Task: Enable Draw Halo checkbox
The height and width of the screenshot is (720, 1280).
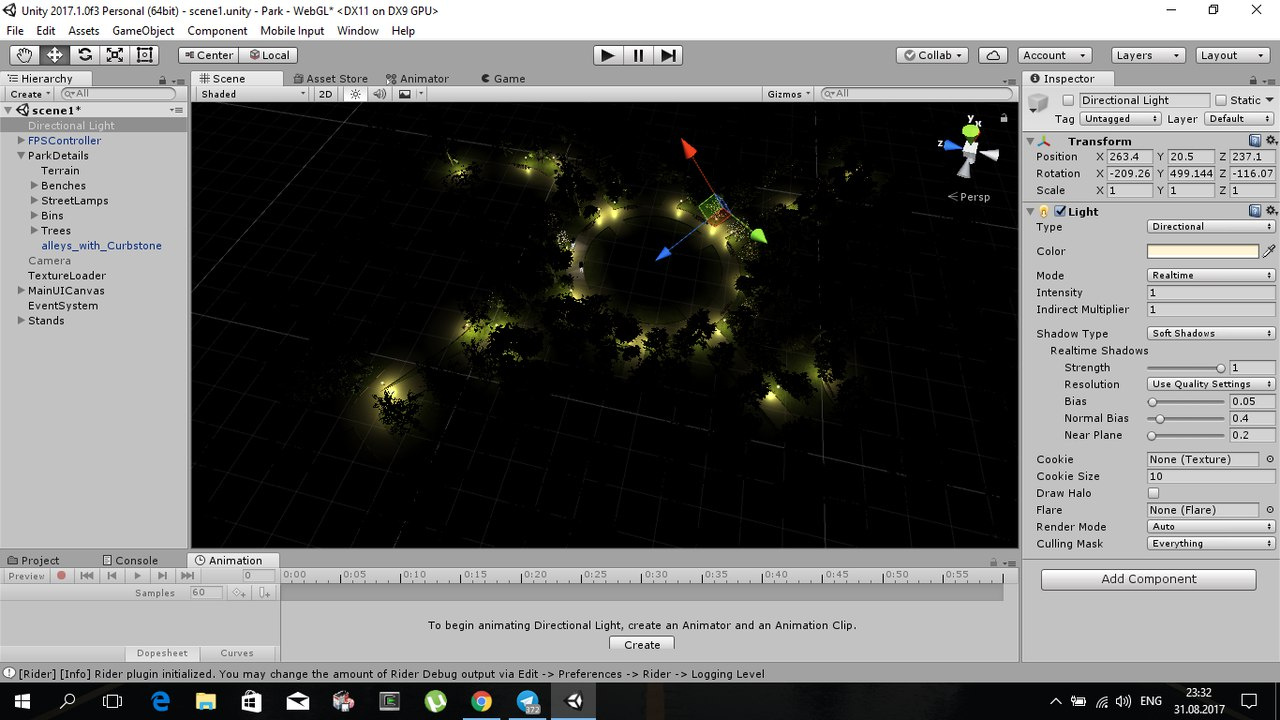Action: pyautogui.click(x=1153, y=493)
